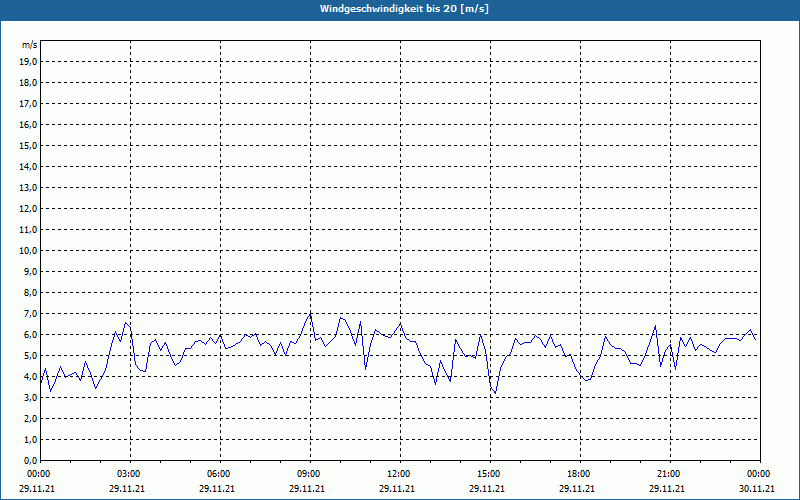Select the y-axis value "15,0"

click(28, 145)
